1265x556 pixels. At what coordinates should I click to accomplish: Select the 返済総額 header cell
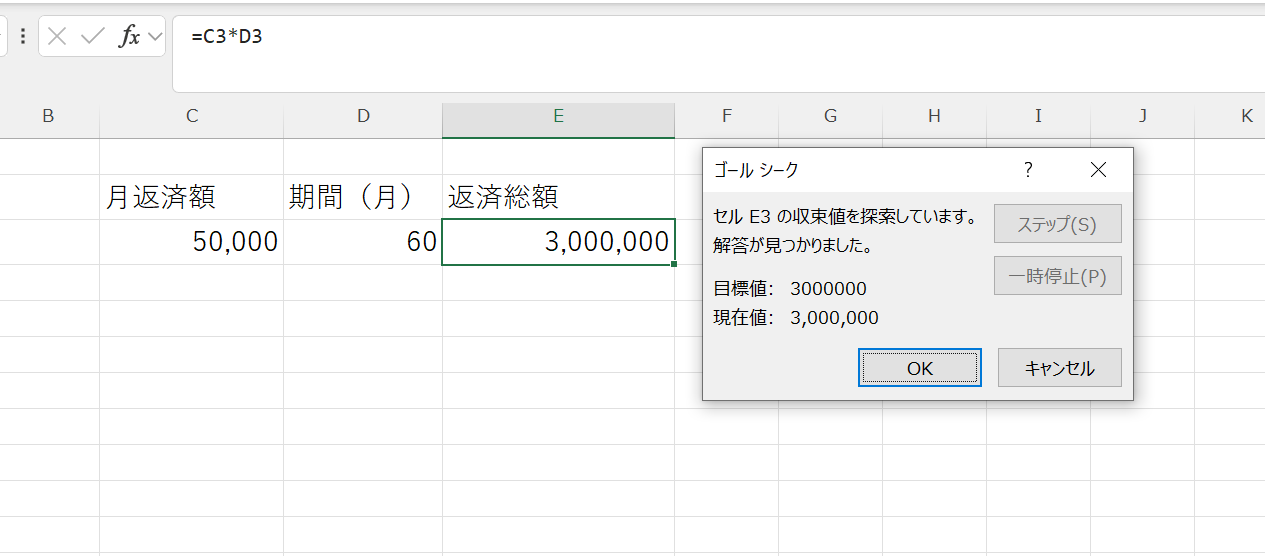point(558,197)
